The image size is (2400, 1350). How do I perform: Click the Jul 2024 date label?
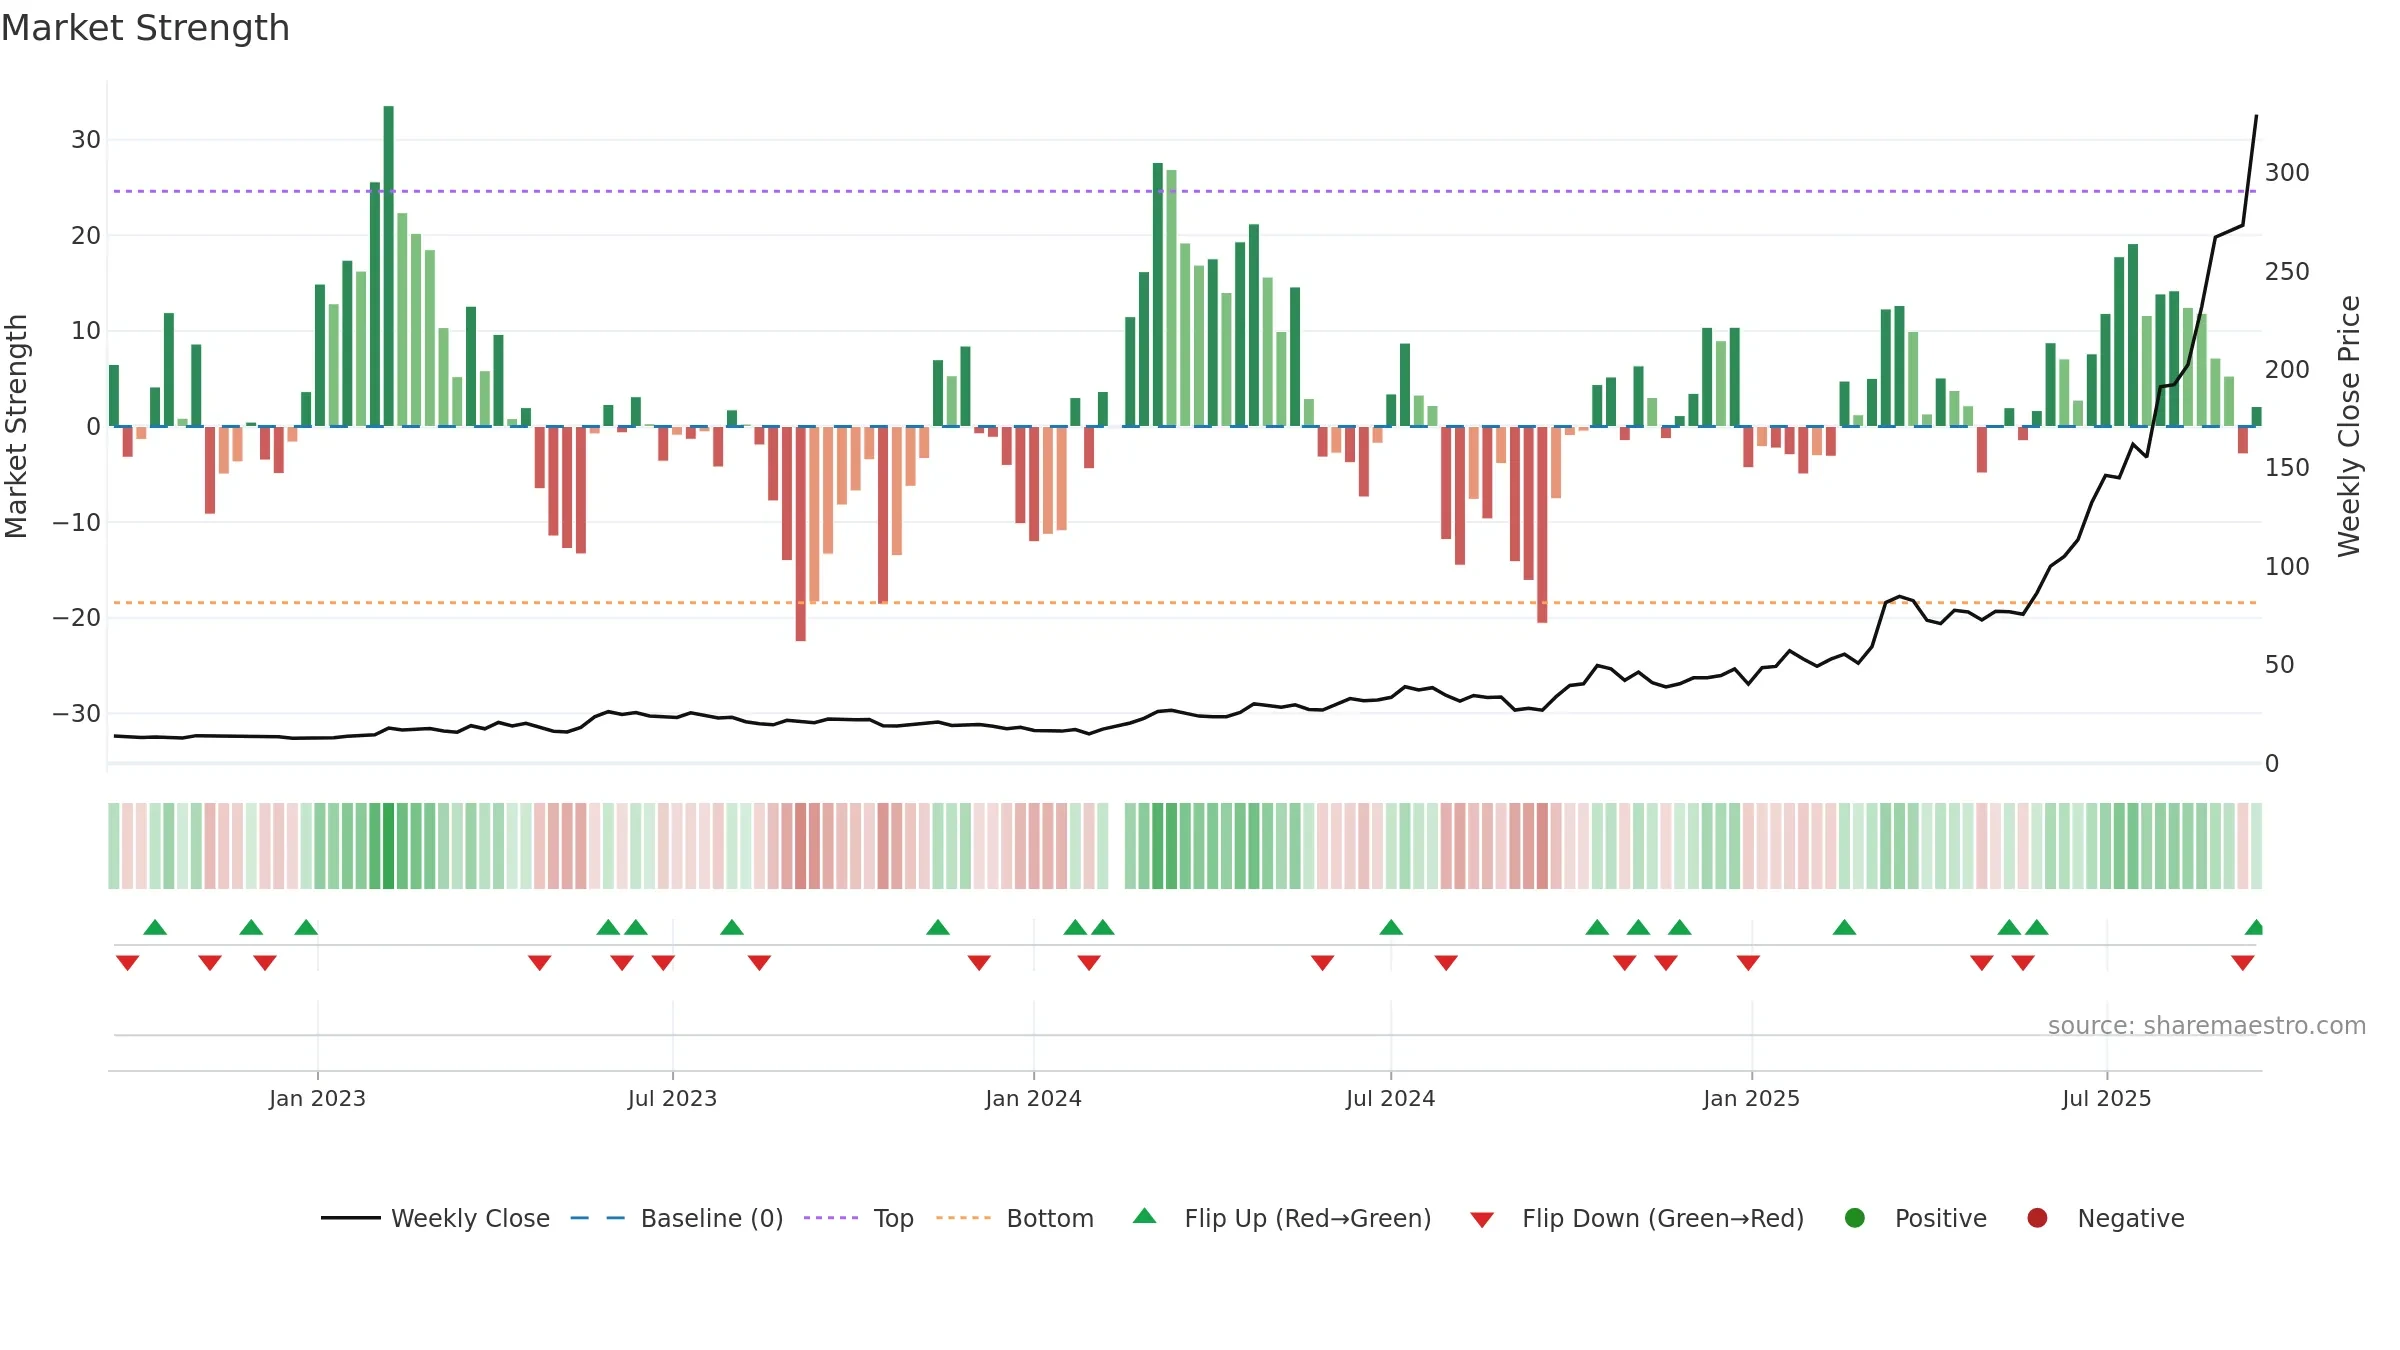pos(1390,1098)
